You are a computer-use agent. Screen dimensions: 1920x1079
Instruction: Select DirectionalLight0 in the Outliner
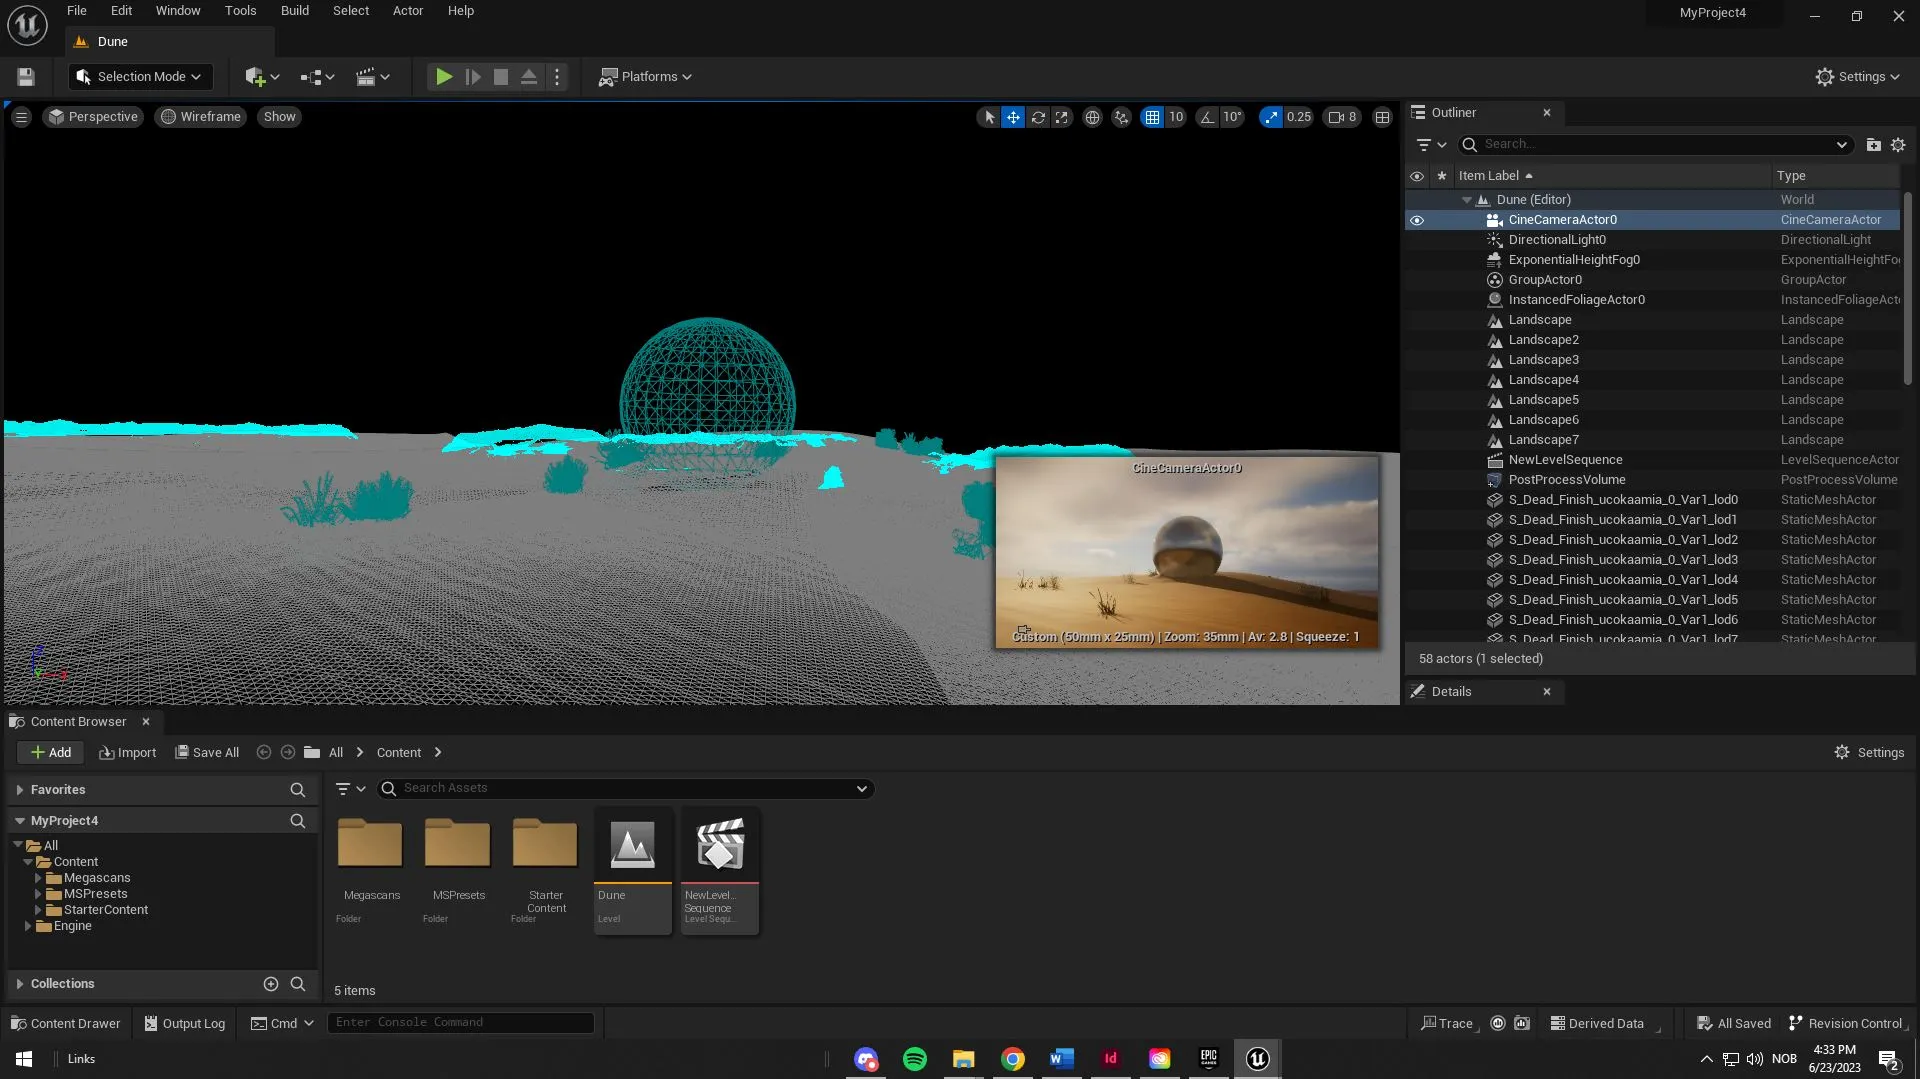(x=1557, y=240)
